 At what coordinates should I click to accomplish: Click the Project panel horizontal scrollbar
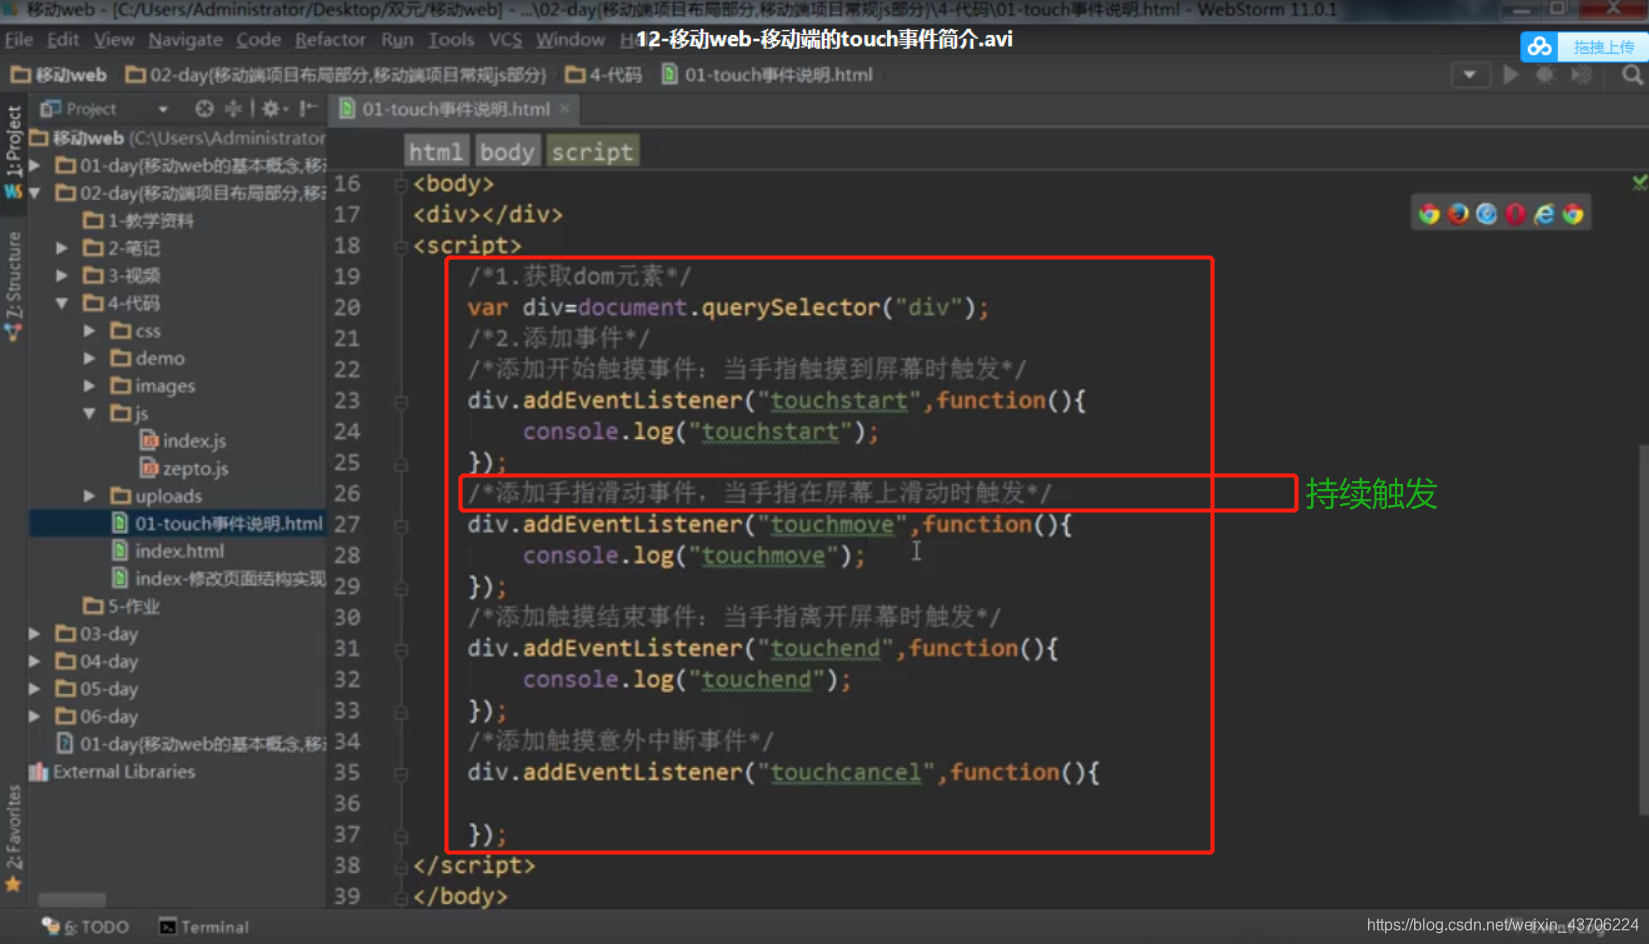[x=72, y=899]
